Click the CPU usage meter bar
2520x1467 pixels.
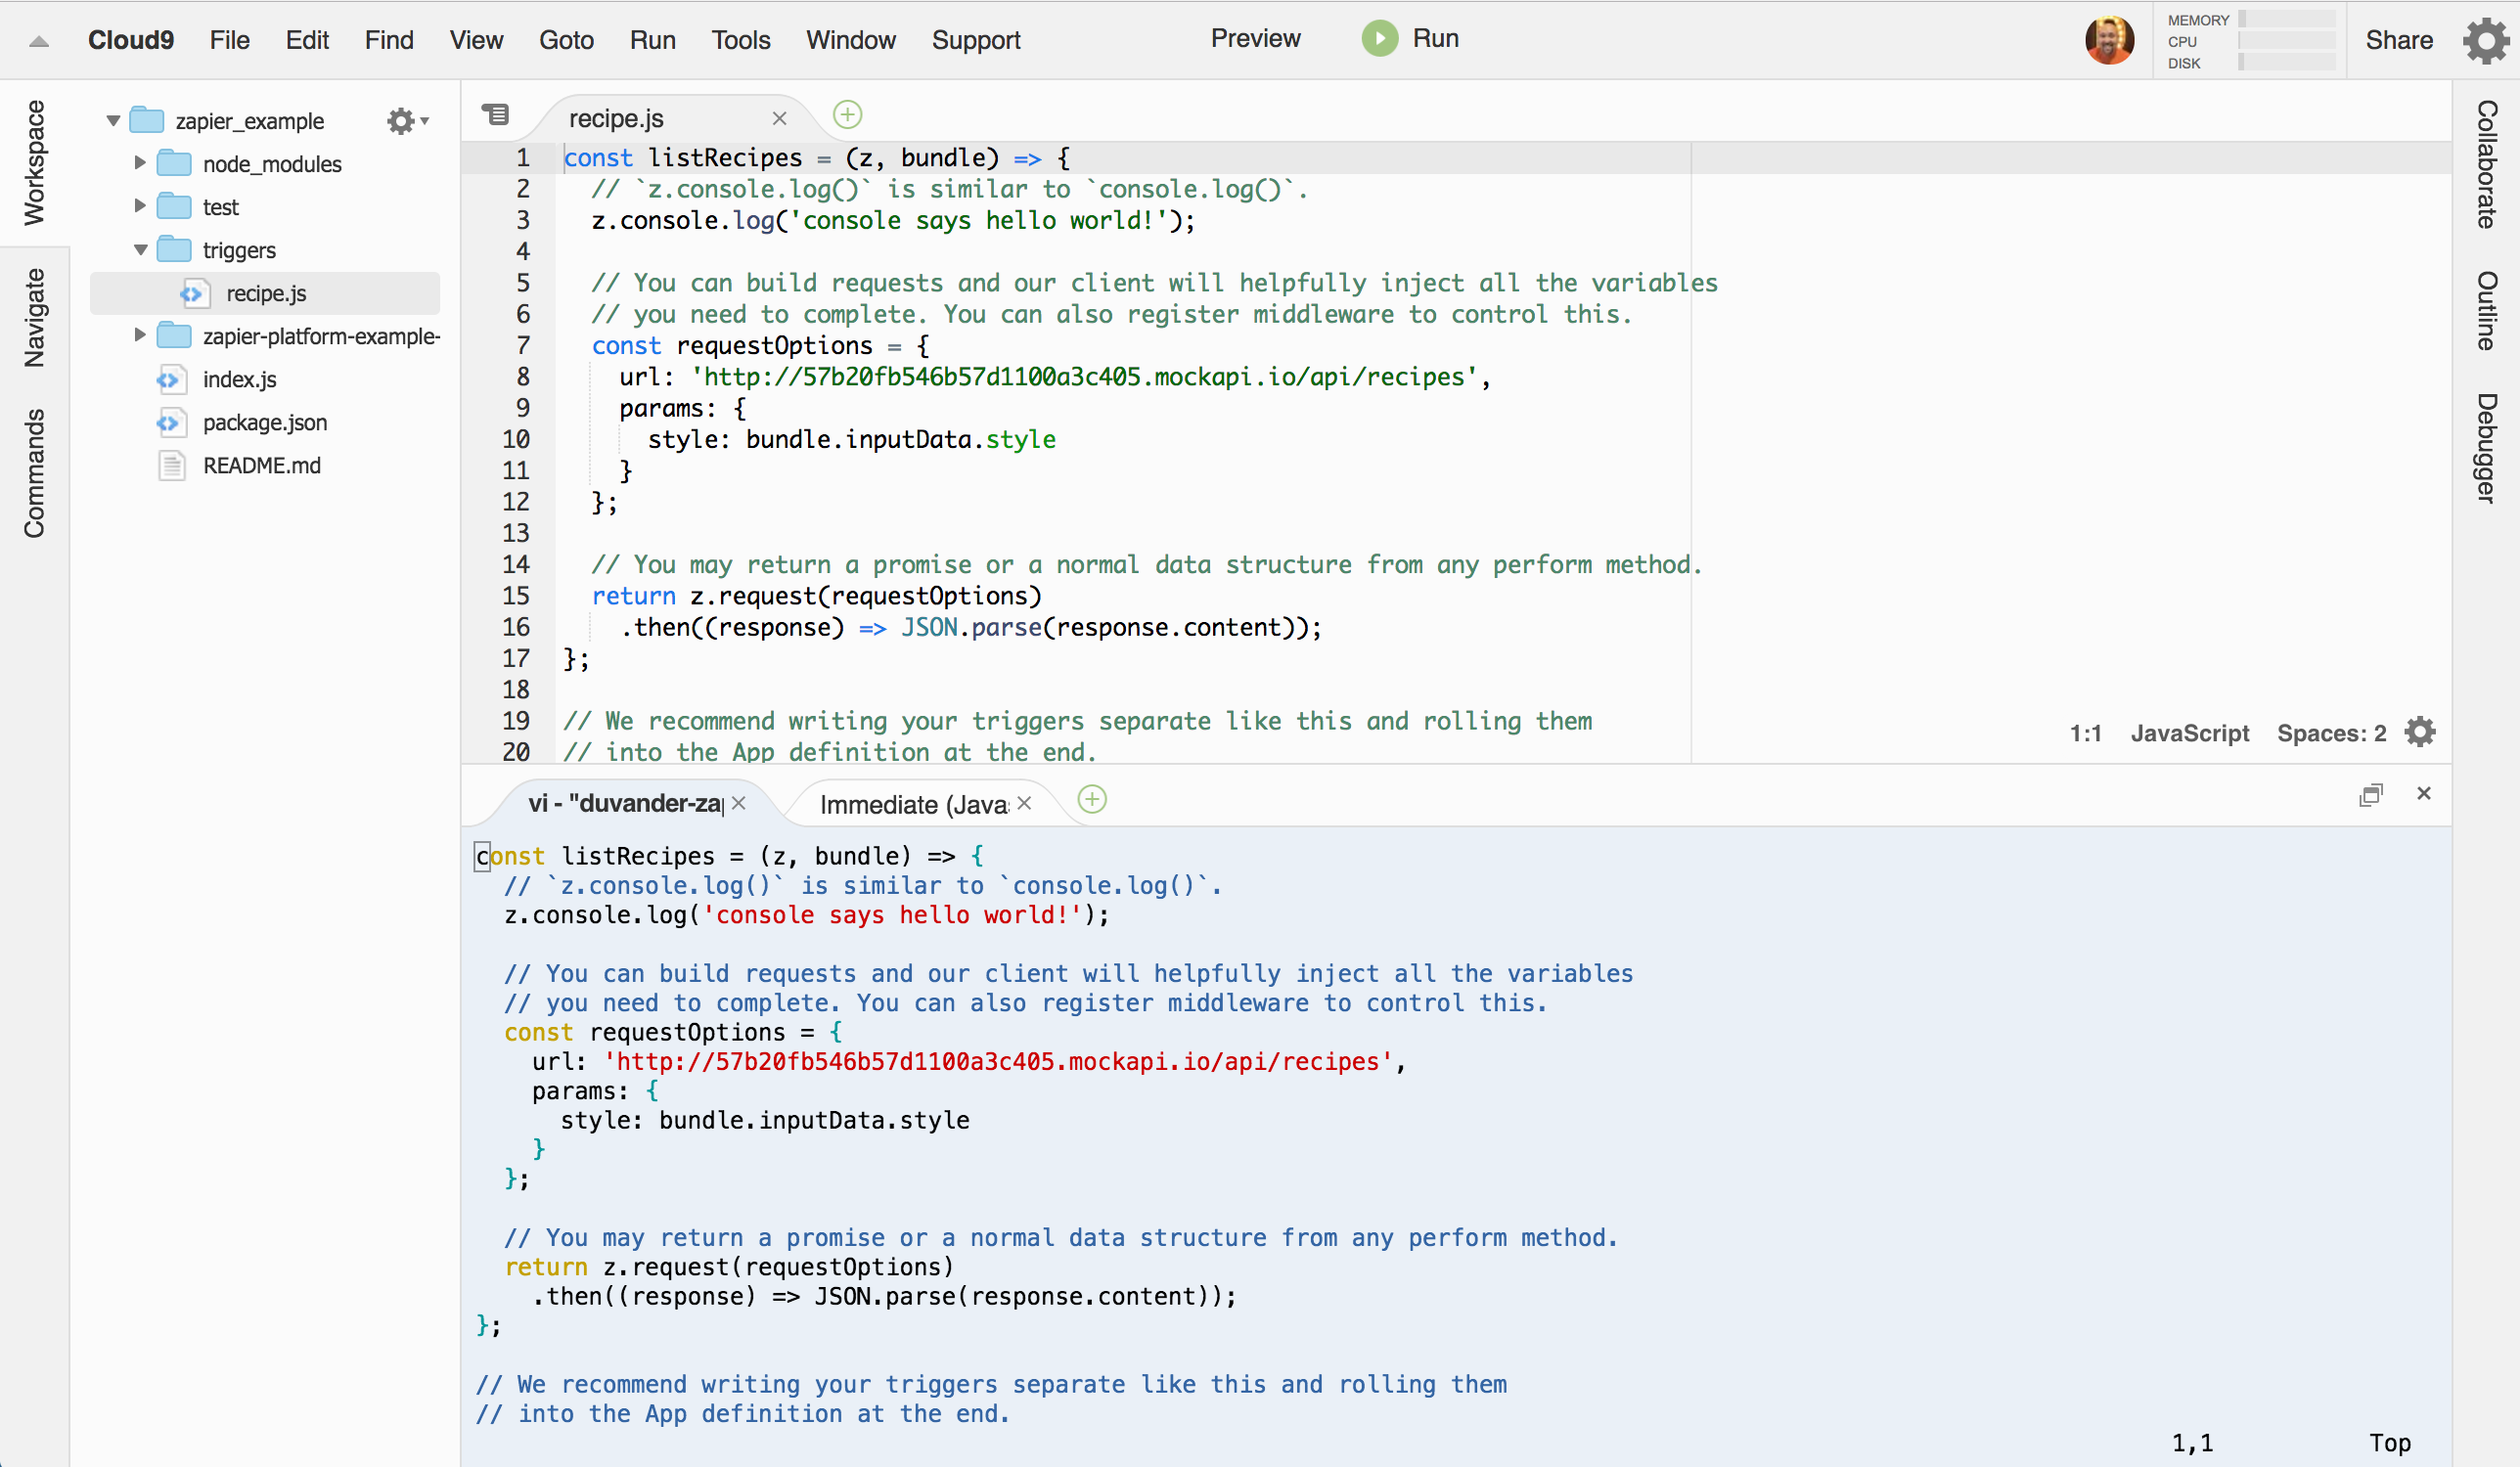pos(2286,41)
